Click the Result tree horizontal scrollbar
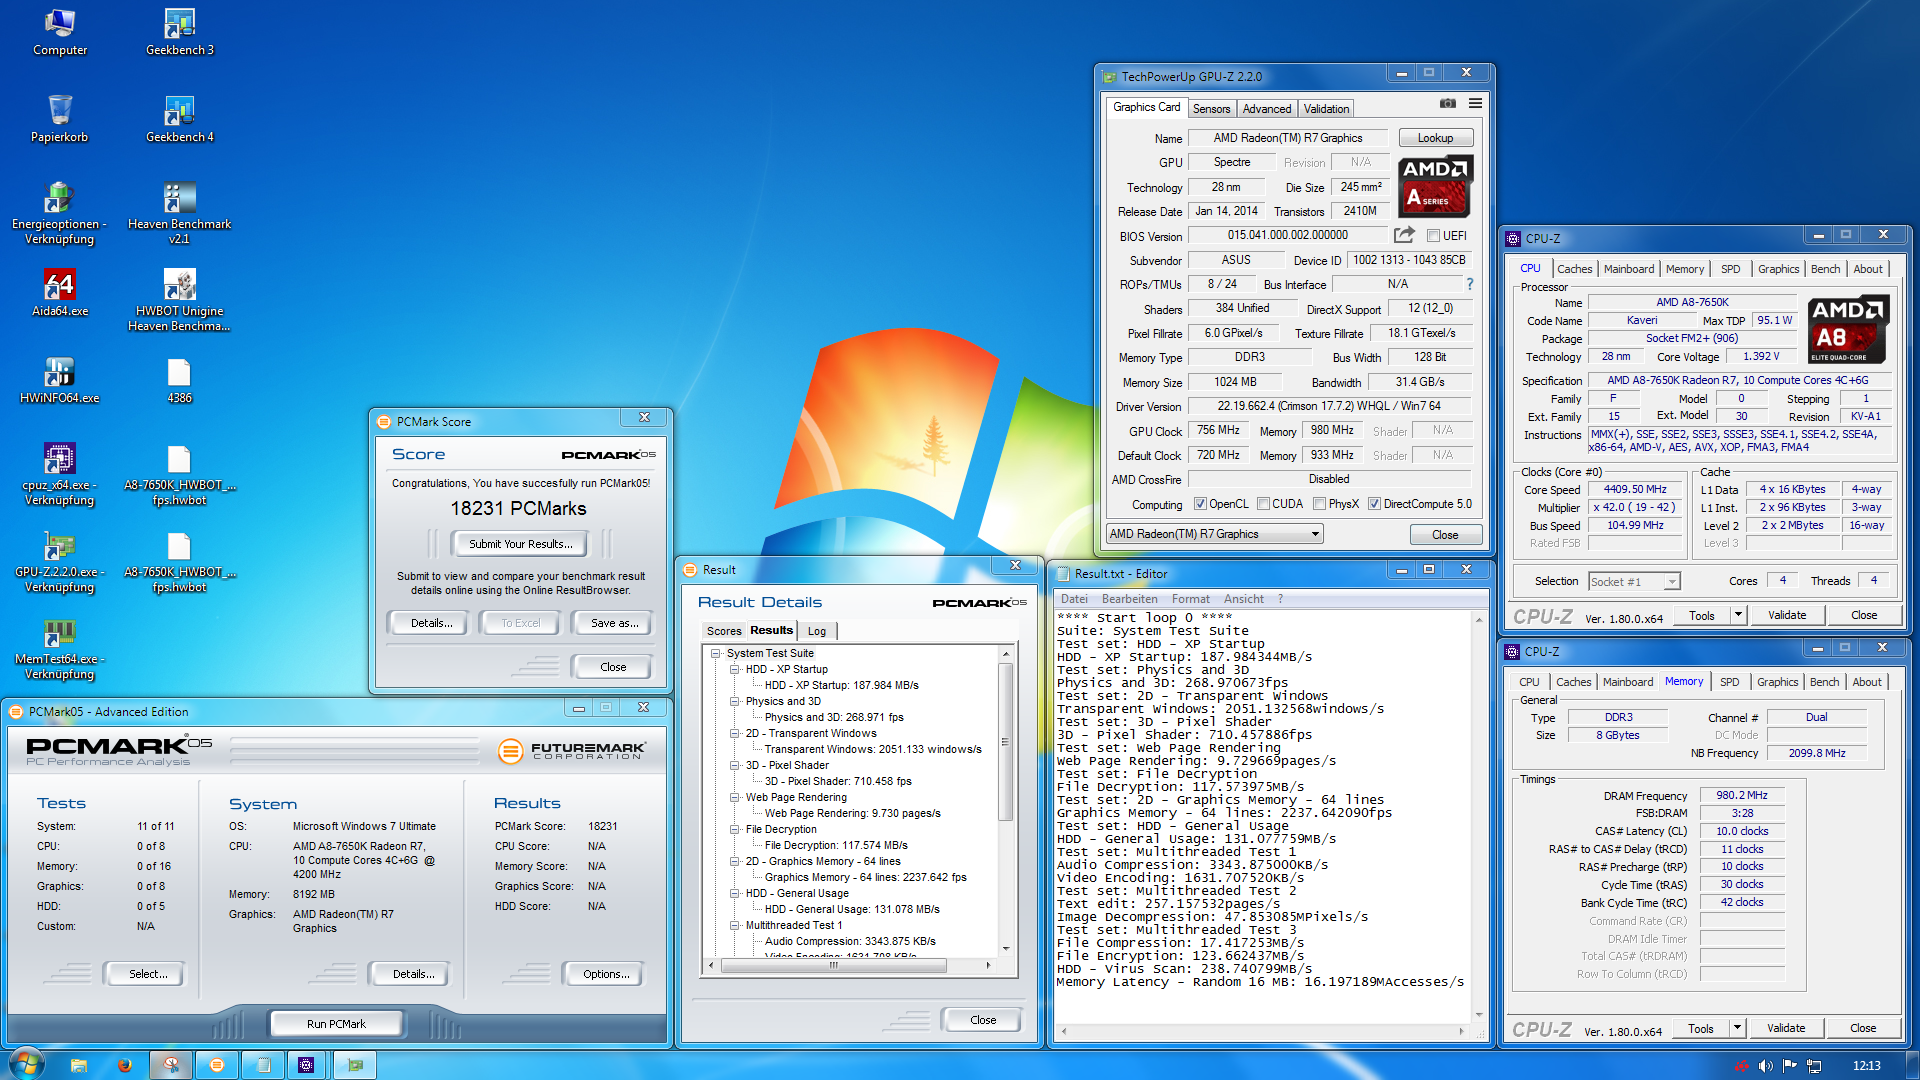Screen dimensions: 1920x1080 tap(849, 965)
